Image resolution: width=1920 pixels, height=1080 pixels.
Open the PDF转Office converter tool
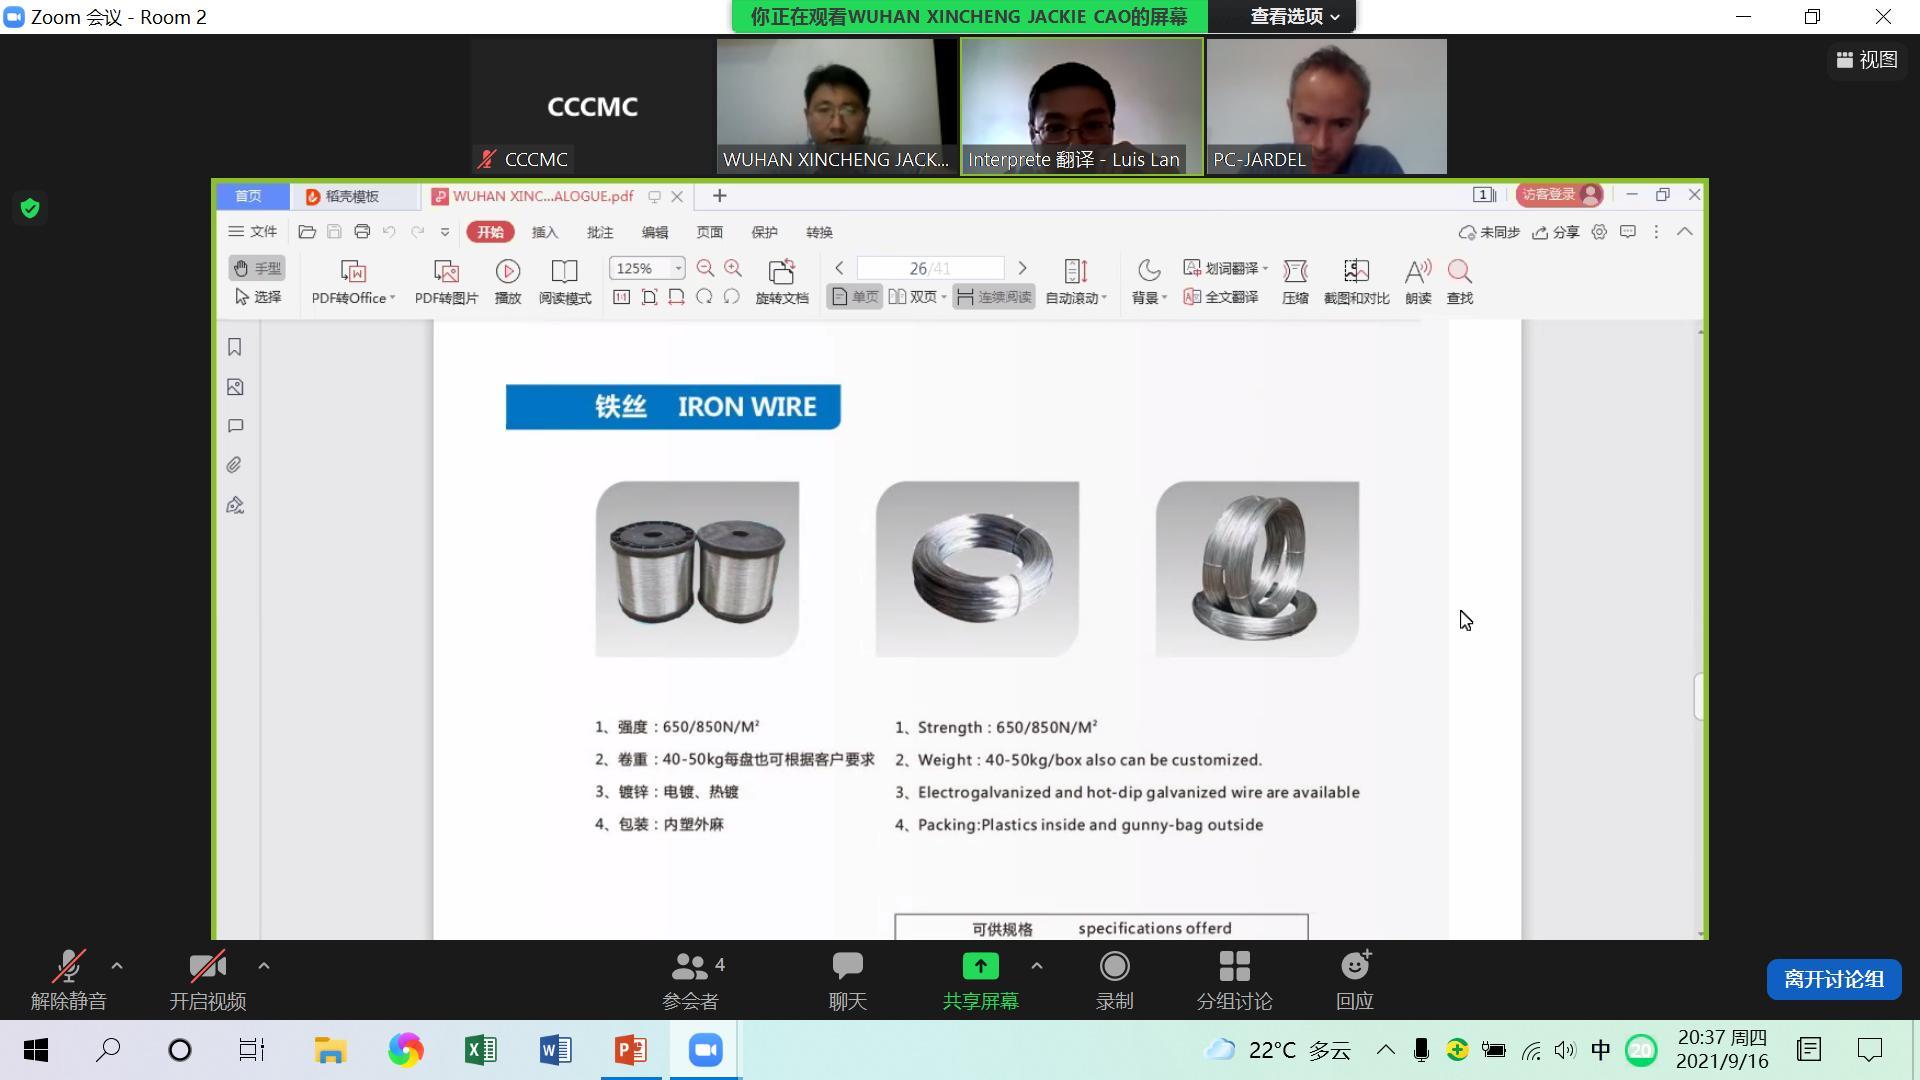coord(353,282)
